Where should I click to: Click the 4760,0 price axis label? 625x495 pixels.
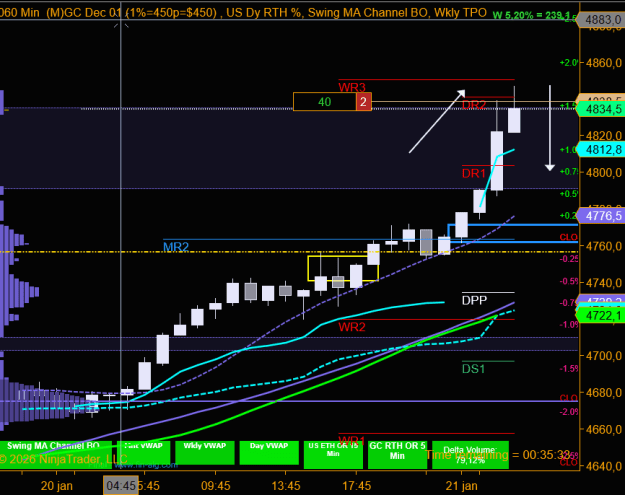604,246
